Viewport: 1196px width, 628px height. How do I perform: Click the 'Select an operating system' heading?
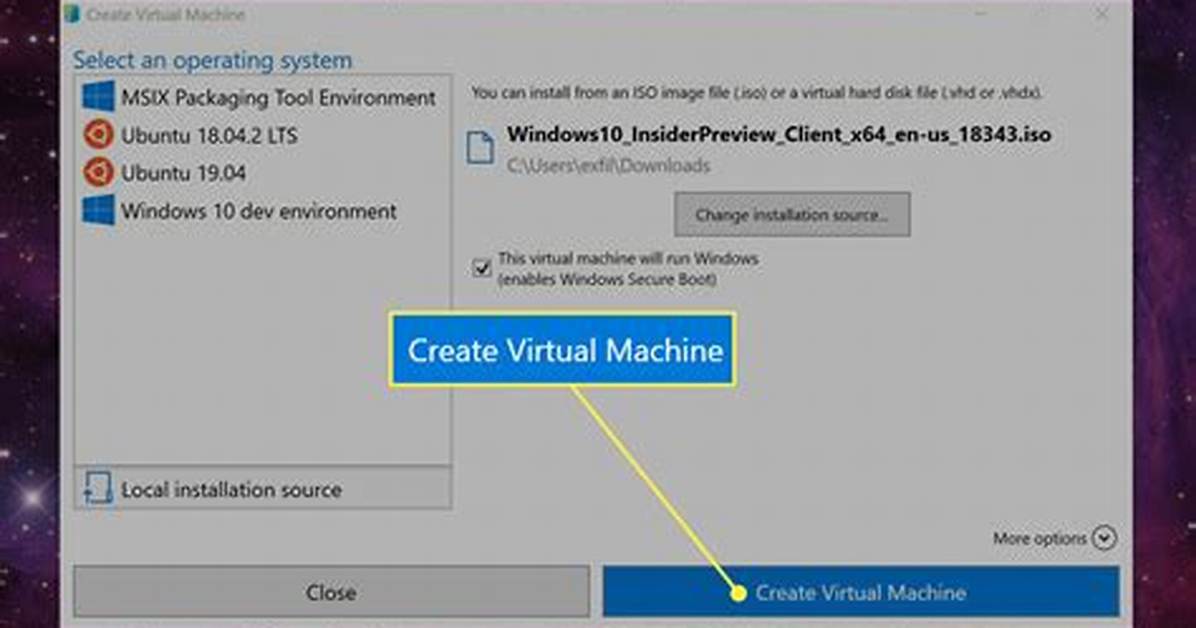[x=213, y=60]
